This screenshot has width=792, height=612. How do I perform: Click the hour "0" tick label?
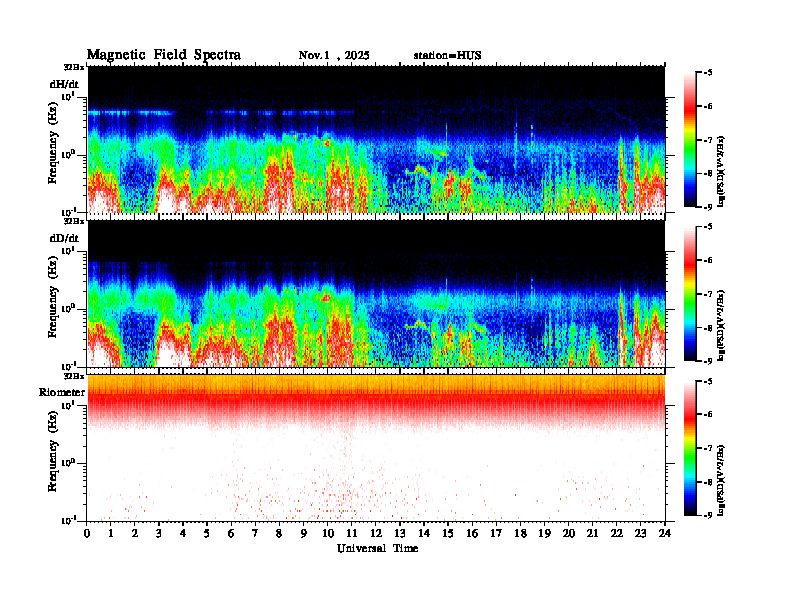click(87, 533)
